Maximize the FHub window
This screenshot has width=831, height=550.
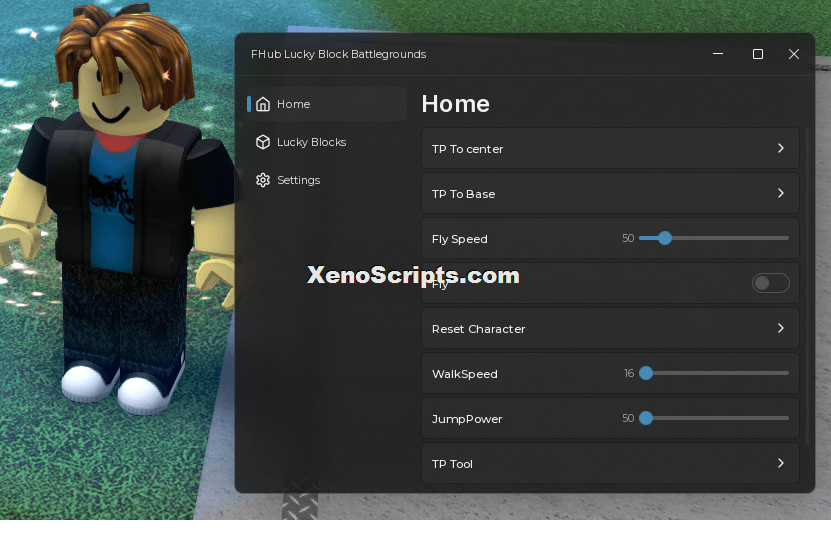pos(758,54)
